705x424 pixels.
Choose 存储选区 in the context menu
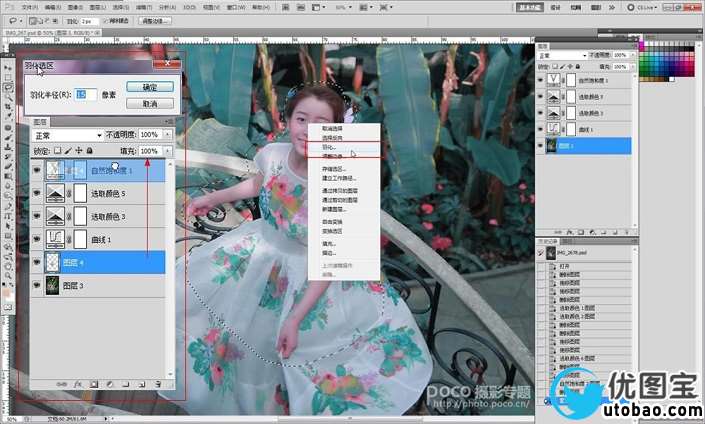[x=334, y=169]
